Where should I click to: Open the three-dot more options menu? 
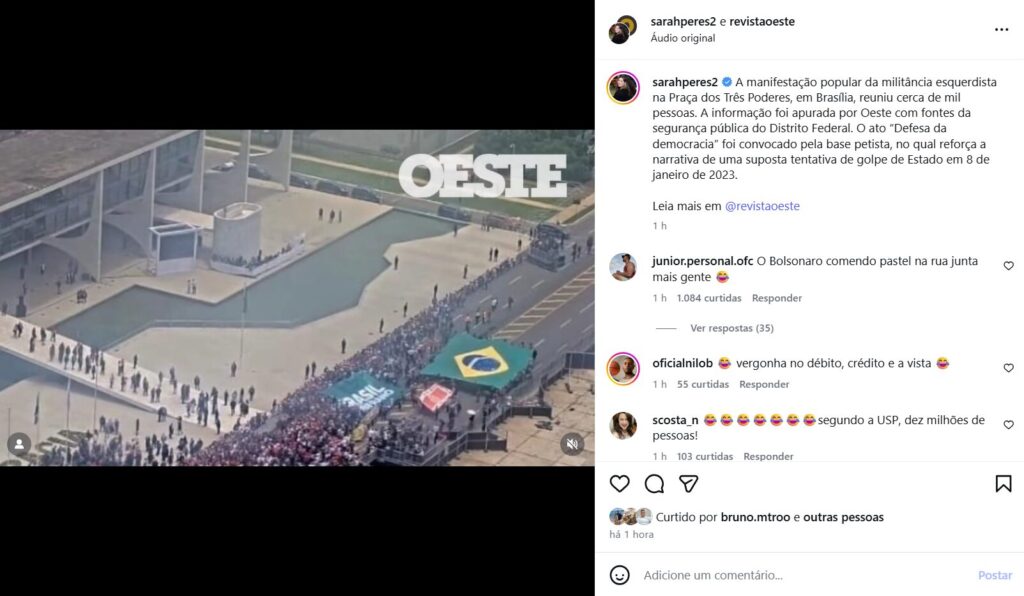pyautogui.click(x=1001, y=29)
